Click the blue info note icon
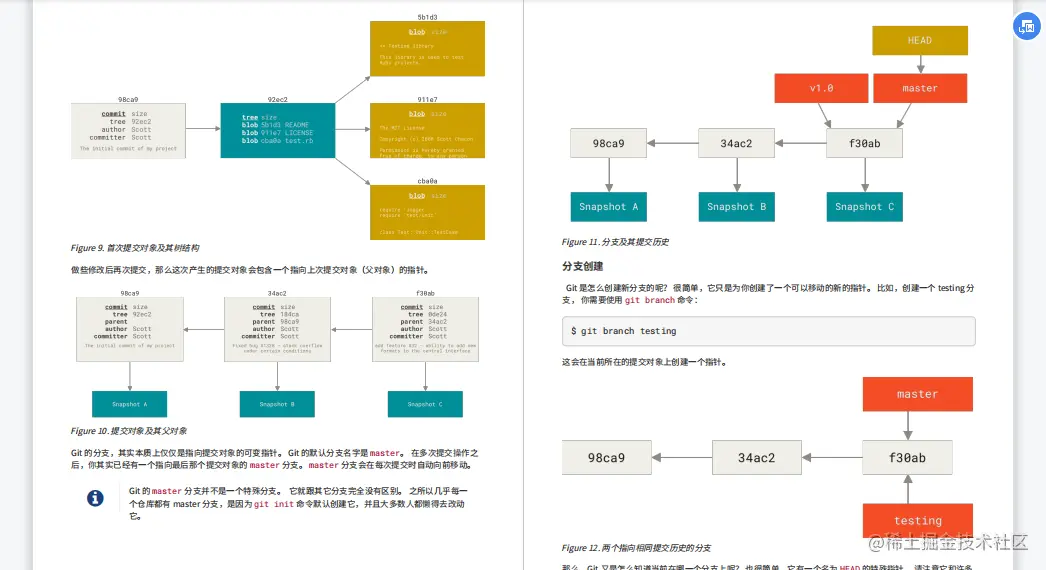Viewport: 1046px width, 570px height. [95, 498]
